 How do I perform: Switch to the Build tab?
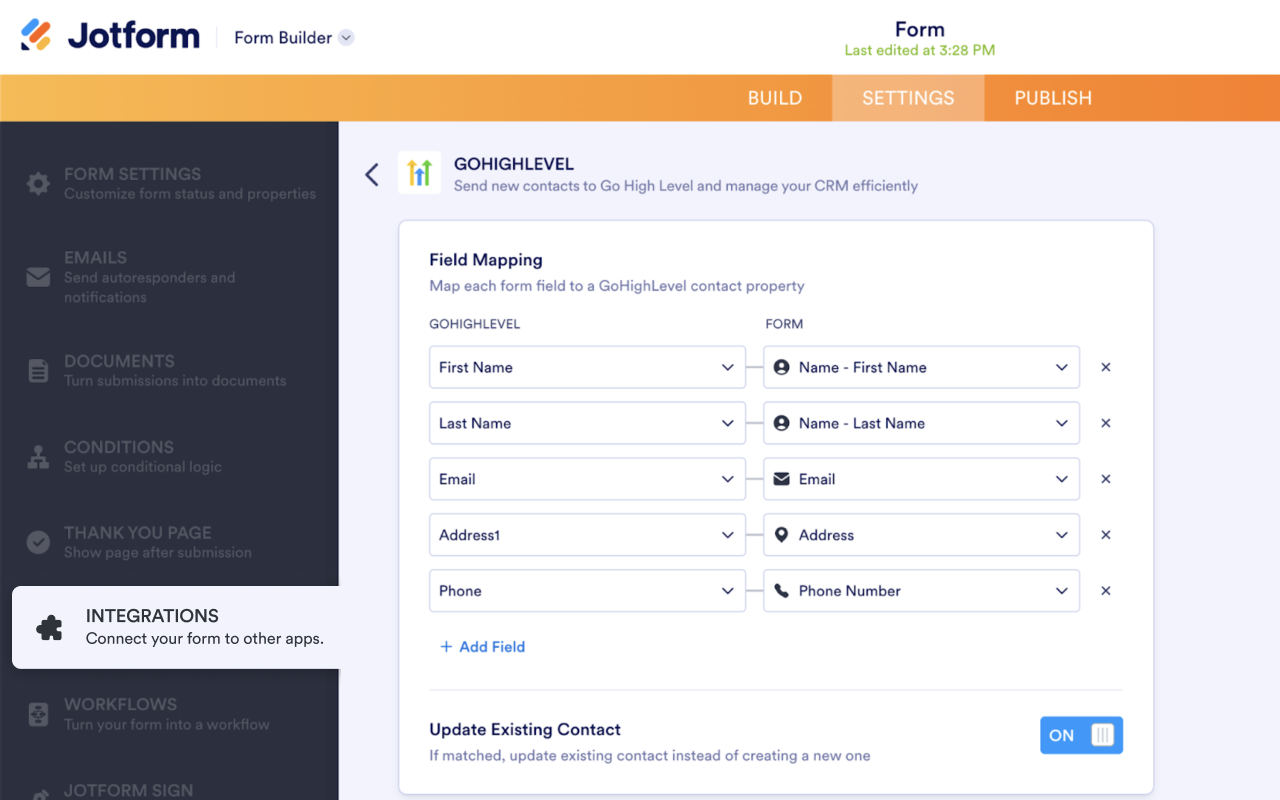(775, 98)
